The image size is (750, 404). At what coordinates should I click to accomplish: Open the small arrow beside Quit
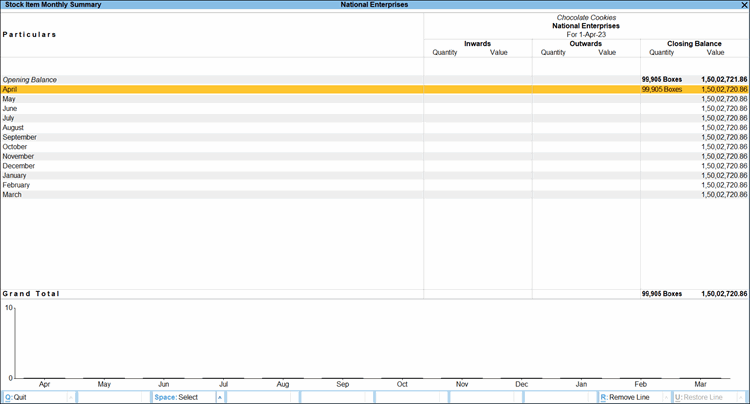(71, 397)
